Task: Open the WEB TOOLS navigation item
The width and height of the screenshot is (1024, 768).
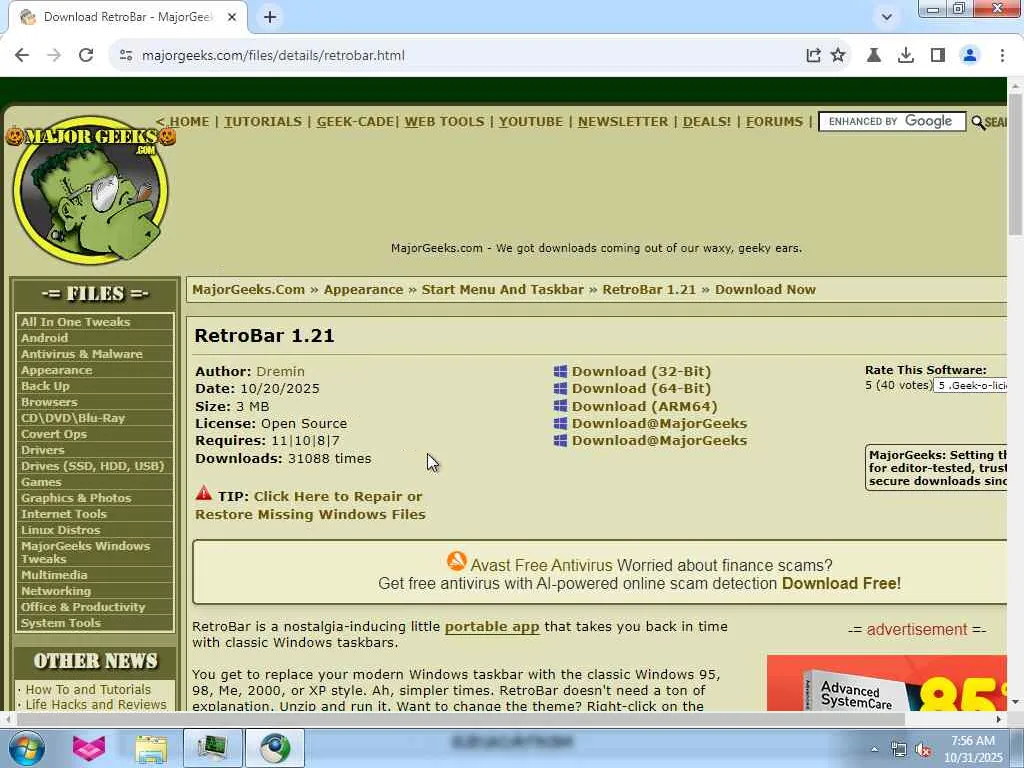Action: [x=445, y=122]
